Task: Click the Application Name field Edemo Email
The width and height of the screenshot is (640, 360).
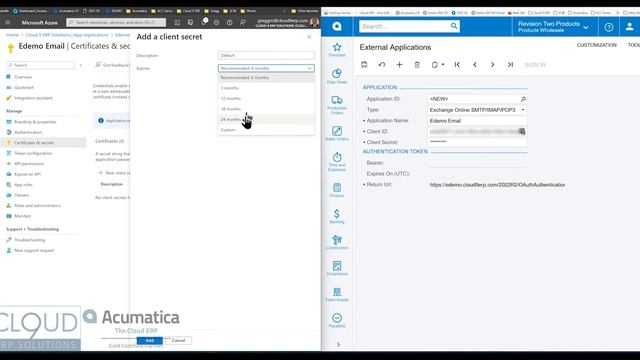Action: (477, 121)
